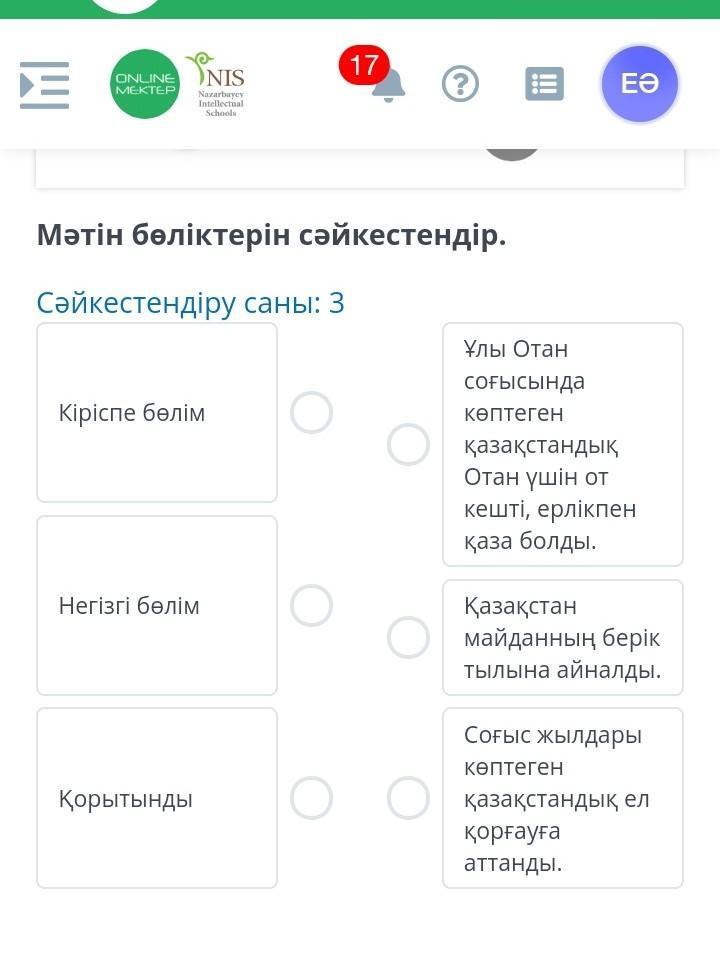
Task: Click the Негізгі бөлім card
Action: tap(157, 605)
